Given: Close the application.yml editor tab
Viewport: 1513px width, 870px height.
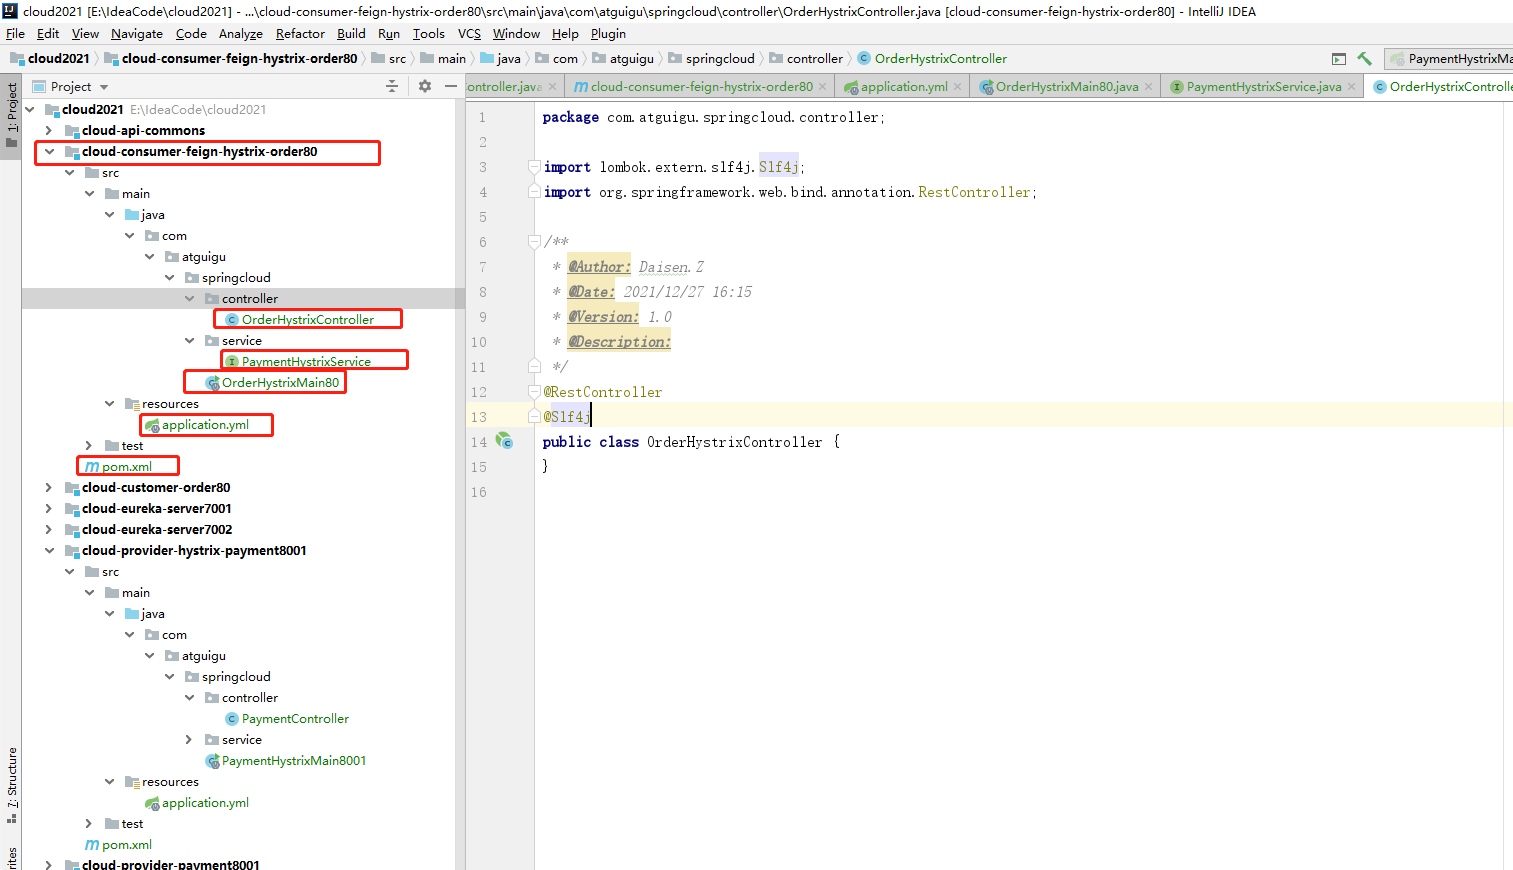Looking at the screenshot, I should (x=957, y=87).
